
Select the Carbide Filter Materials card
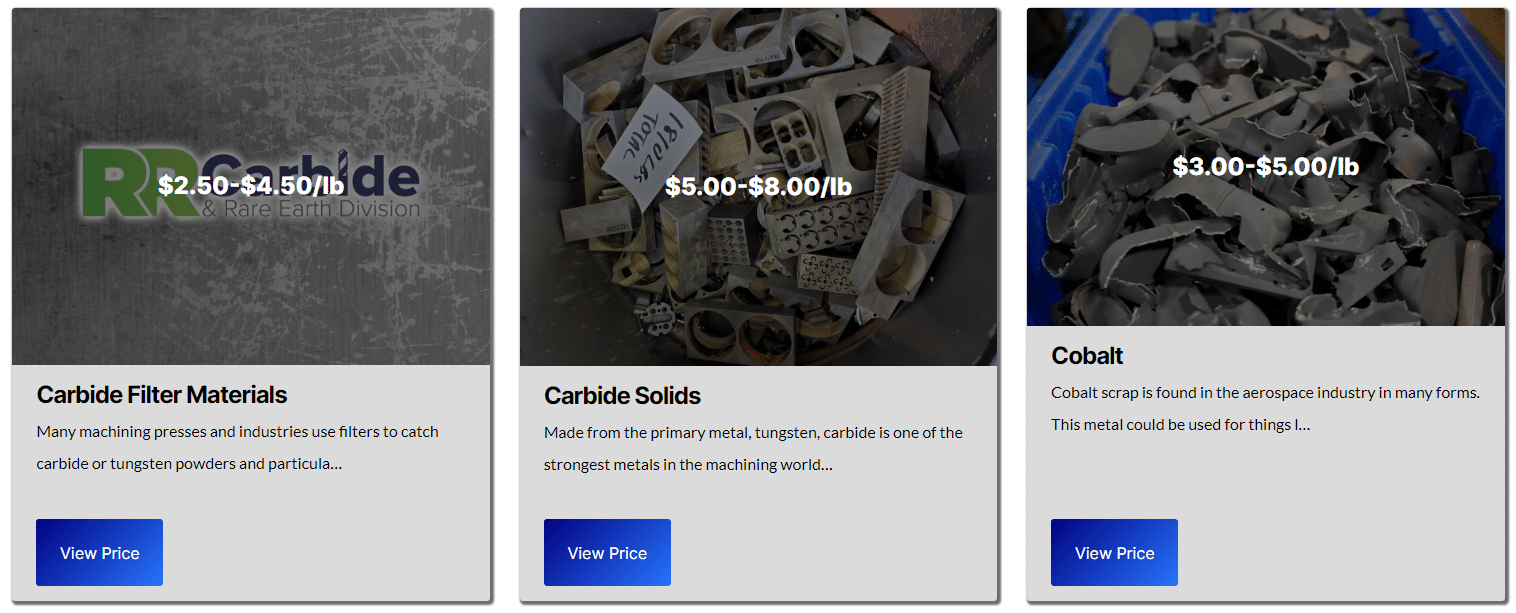coord(250,307)
